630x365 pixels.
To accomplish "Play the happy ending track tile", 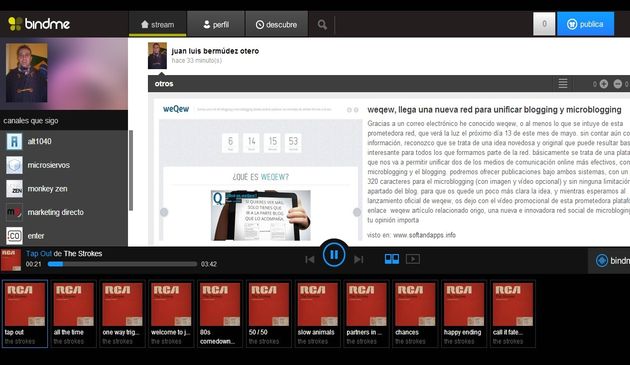I will tap(464, 314).
